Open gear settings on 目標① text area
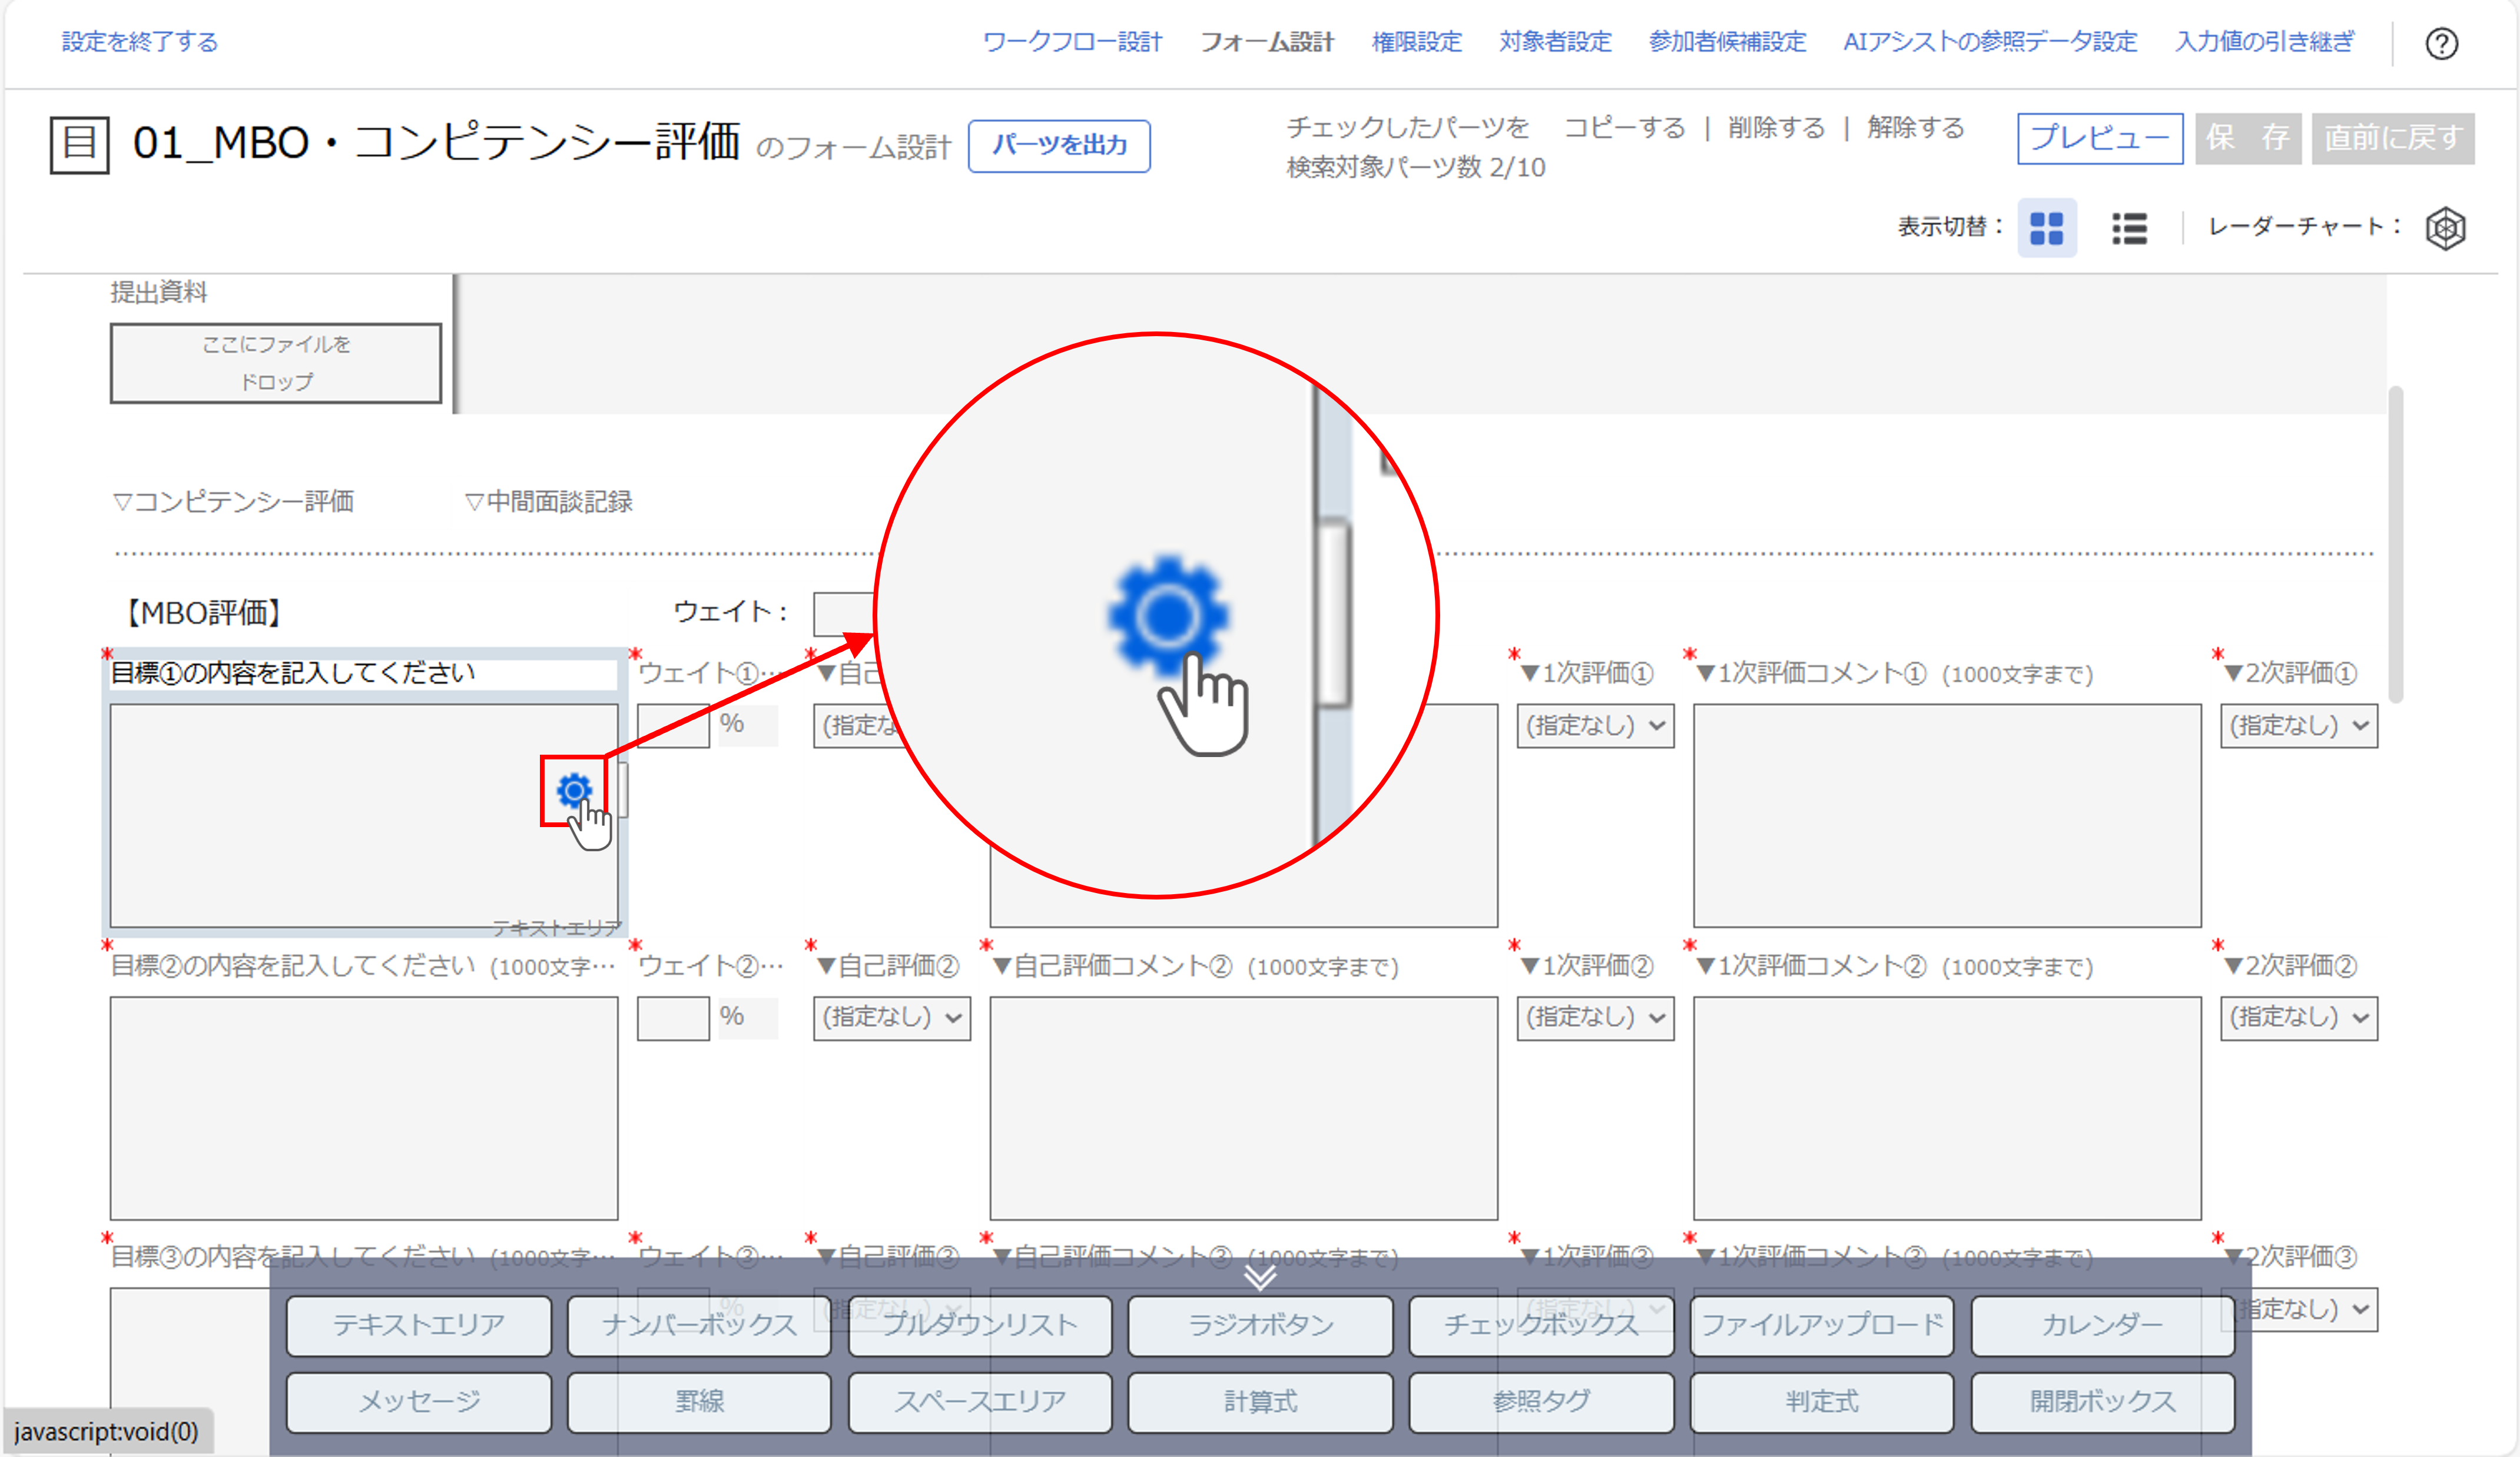Screen dimensions: 2520x1457 pyautogui.click(x=574, y=789)
